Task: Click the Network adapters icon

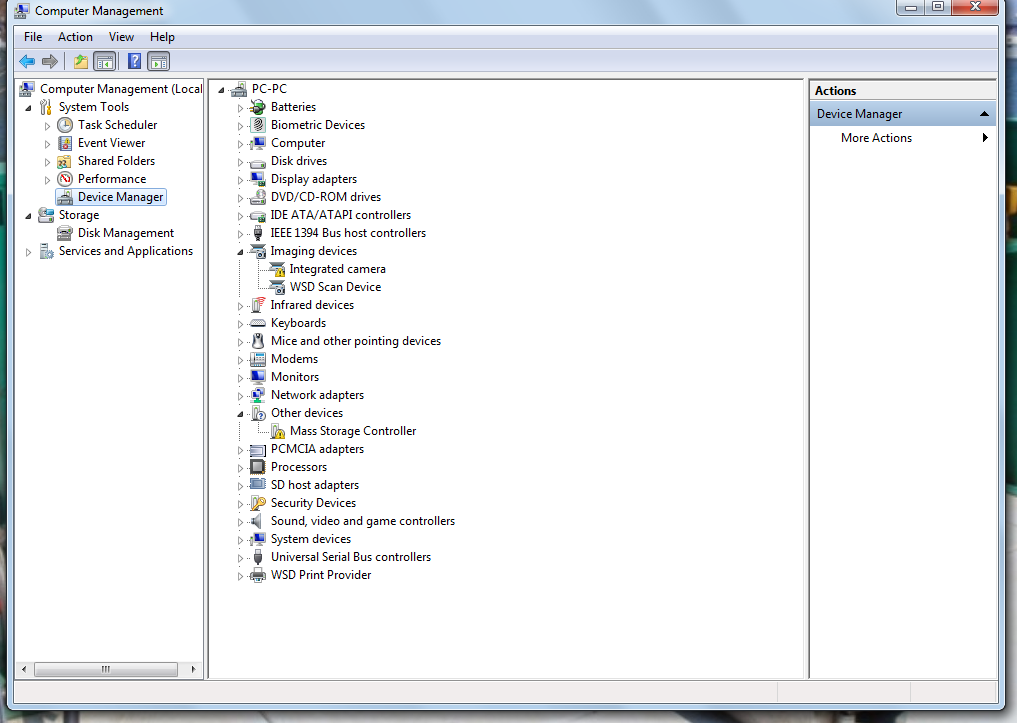Action: (258, 395)
